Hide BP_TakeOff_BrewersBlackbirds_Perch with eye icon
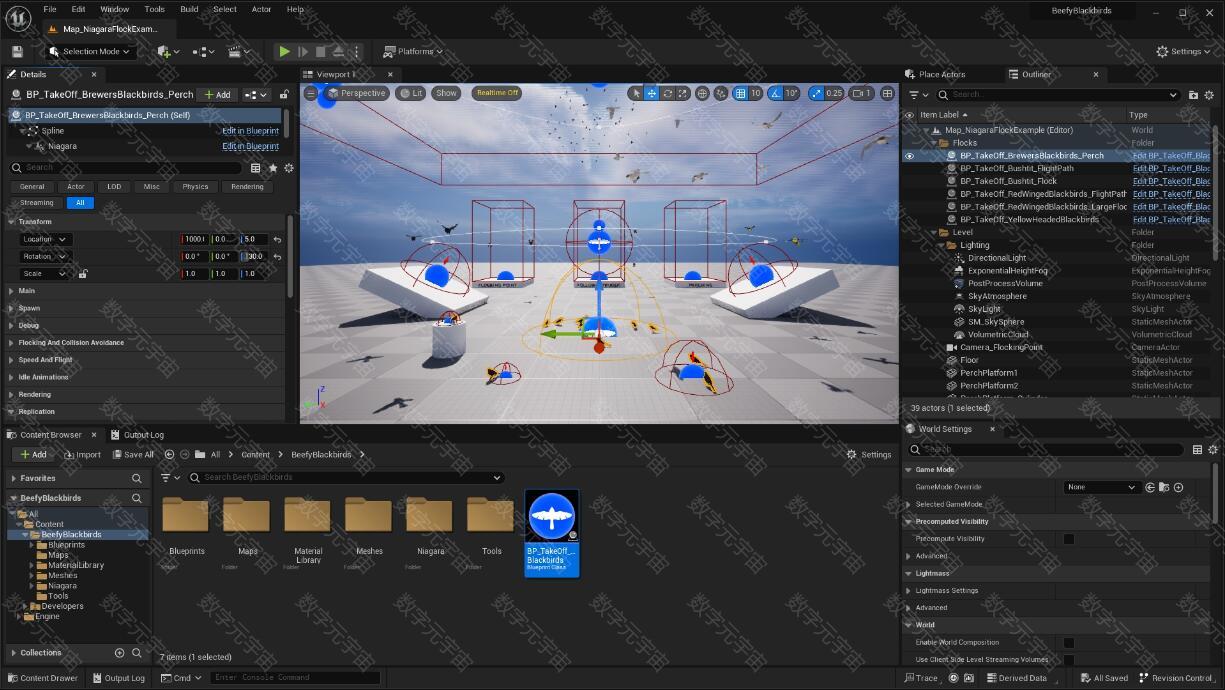The height and width of the screenshot is (690, 1225). tap(909, 156)
